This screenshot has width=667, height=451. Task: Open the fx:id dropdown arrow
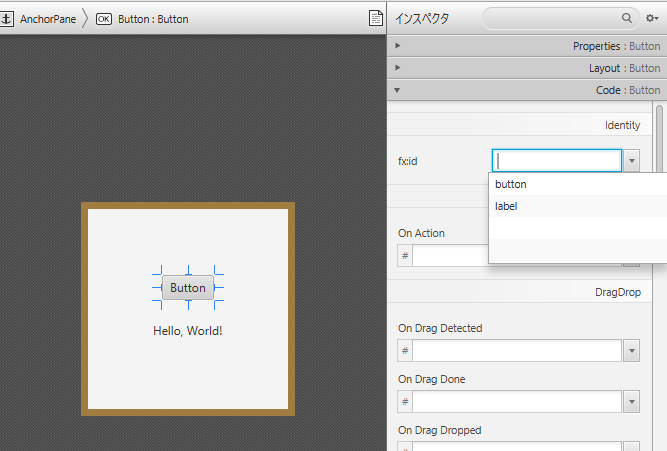632,161
